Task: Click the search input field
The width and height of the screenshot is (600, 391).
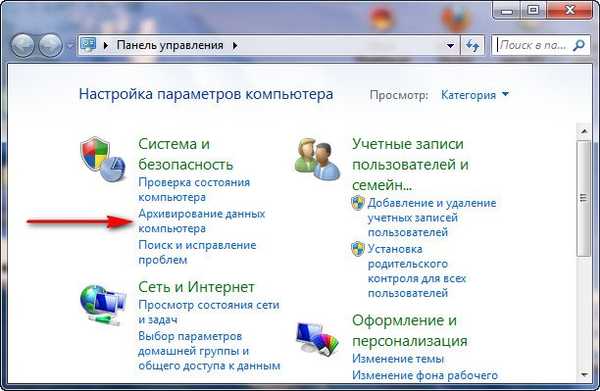Action: pos(533,46)
